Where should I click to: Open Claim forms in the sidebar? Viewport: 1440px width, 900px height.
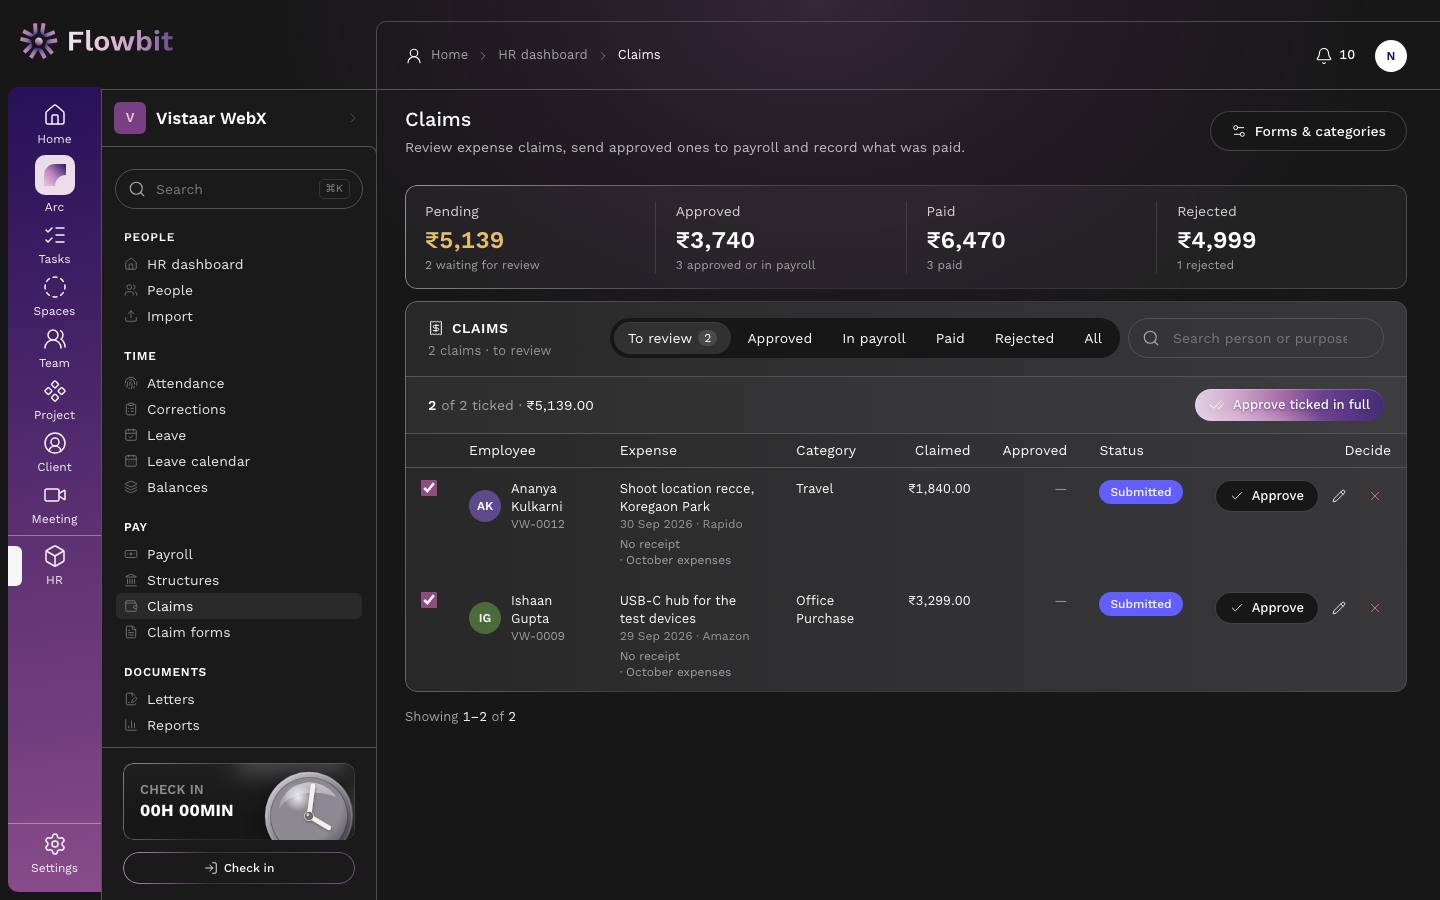coord(239,632)
